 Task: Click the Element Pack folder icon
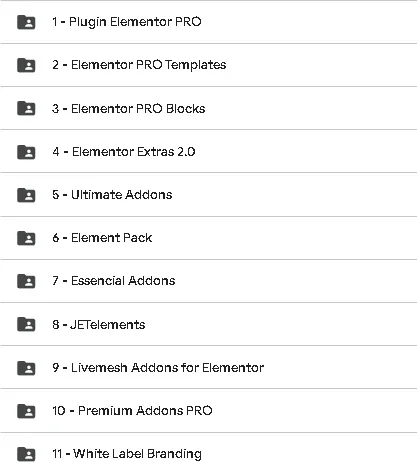[x=26, y=238]
